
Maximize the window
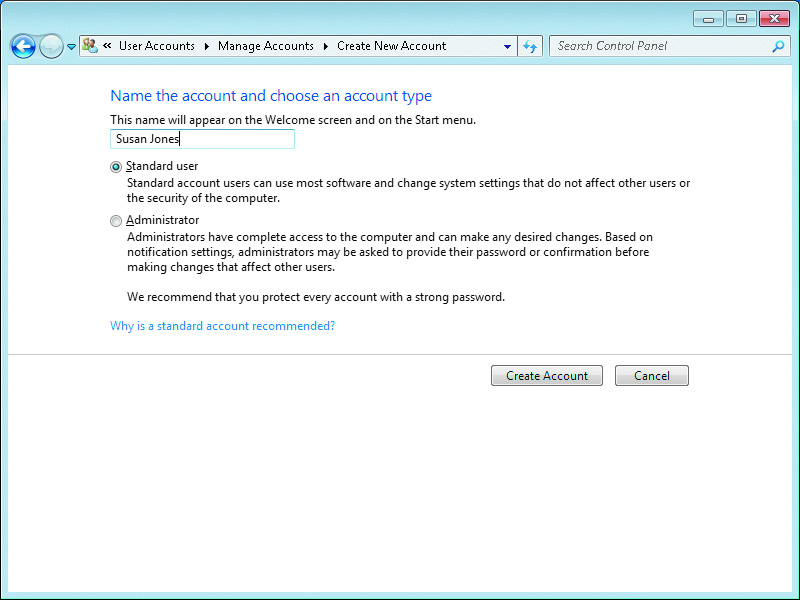click(741, 19)
